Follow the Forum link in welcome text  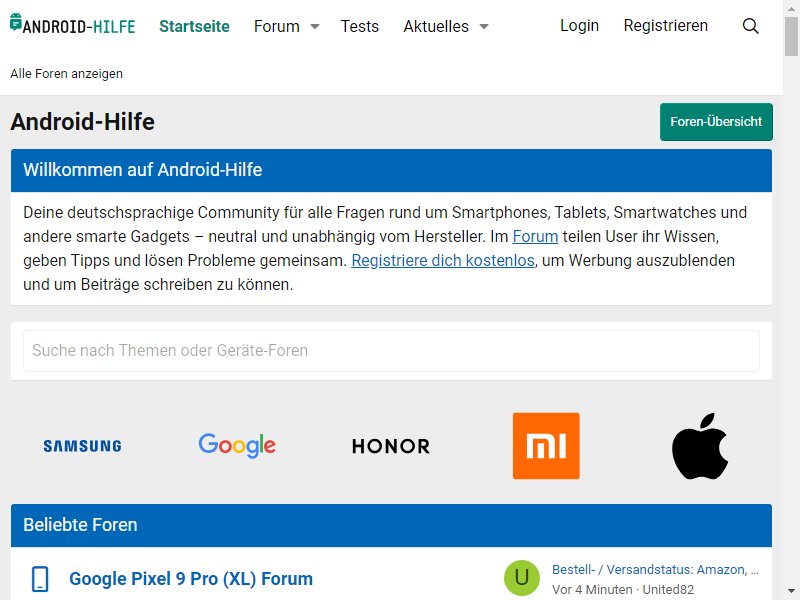(x=535, y=237)
